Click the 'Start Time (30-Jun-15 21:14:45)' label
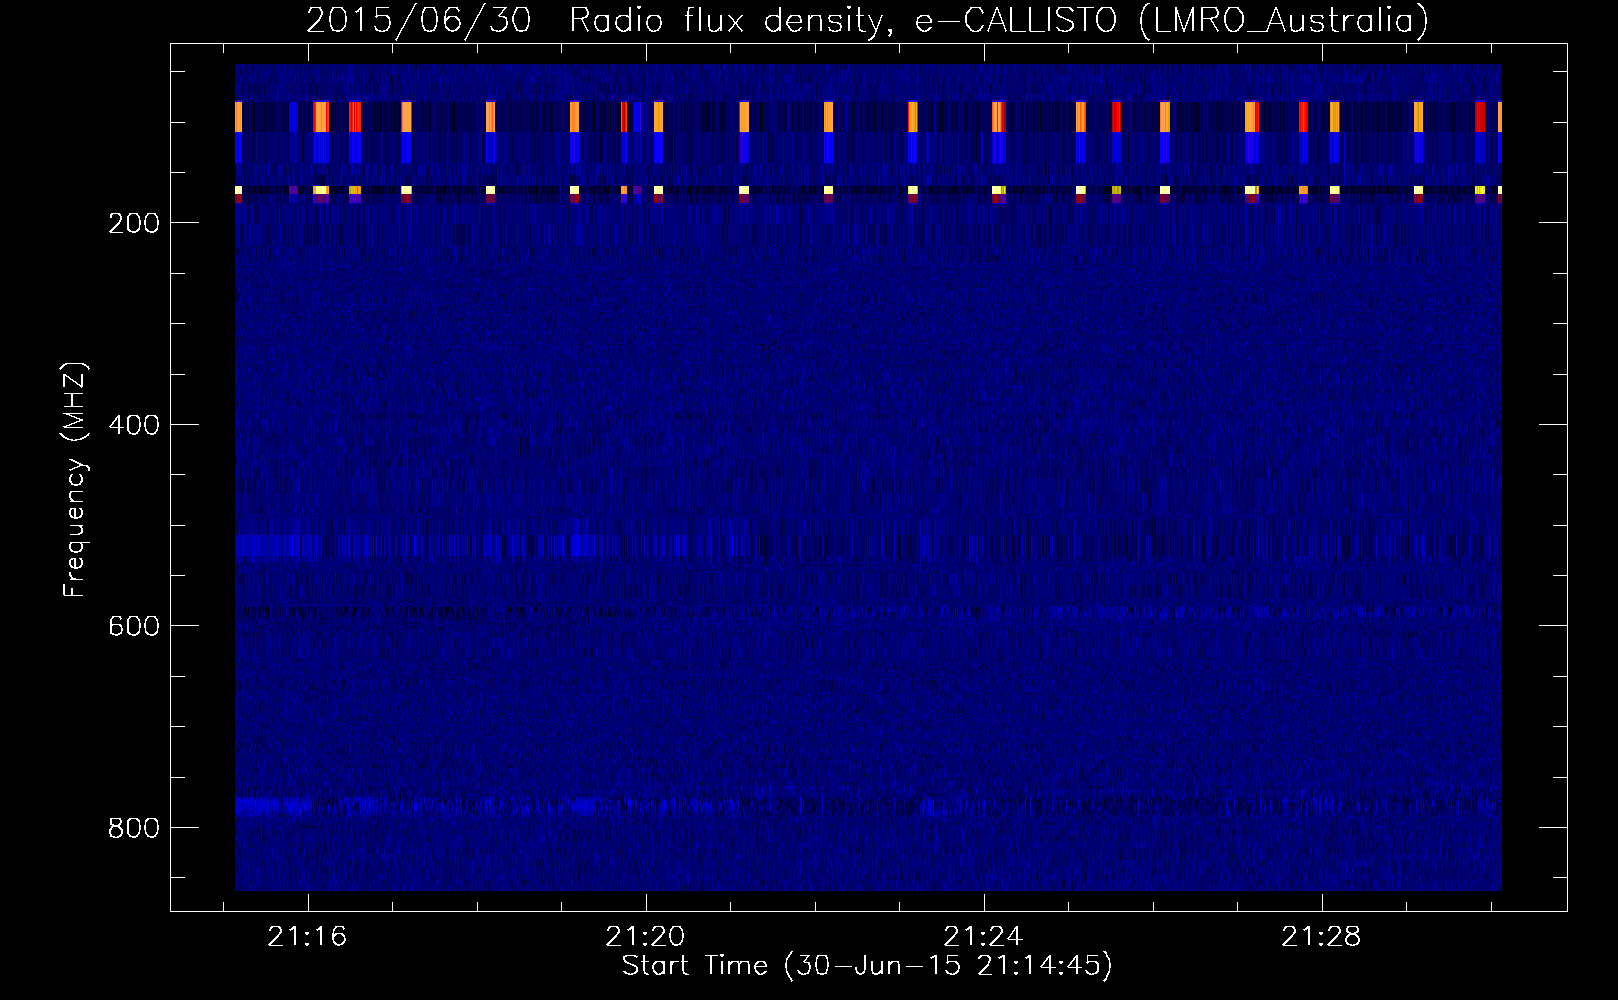The height and width of the screenshot is (1000, 1618). pos(867,966)
